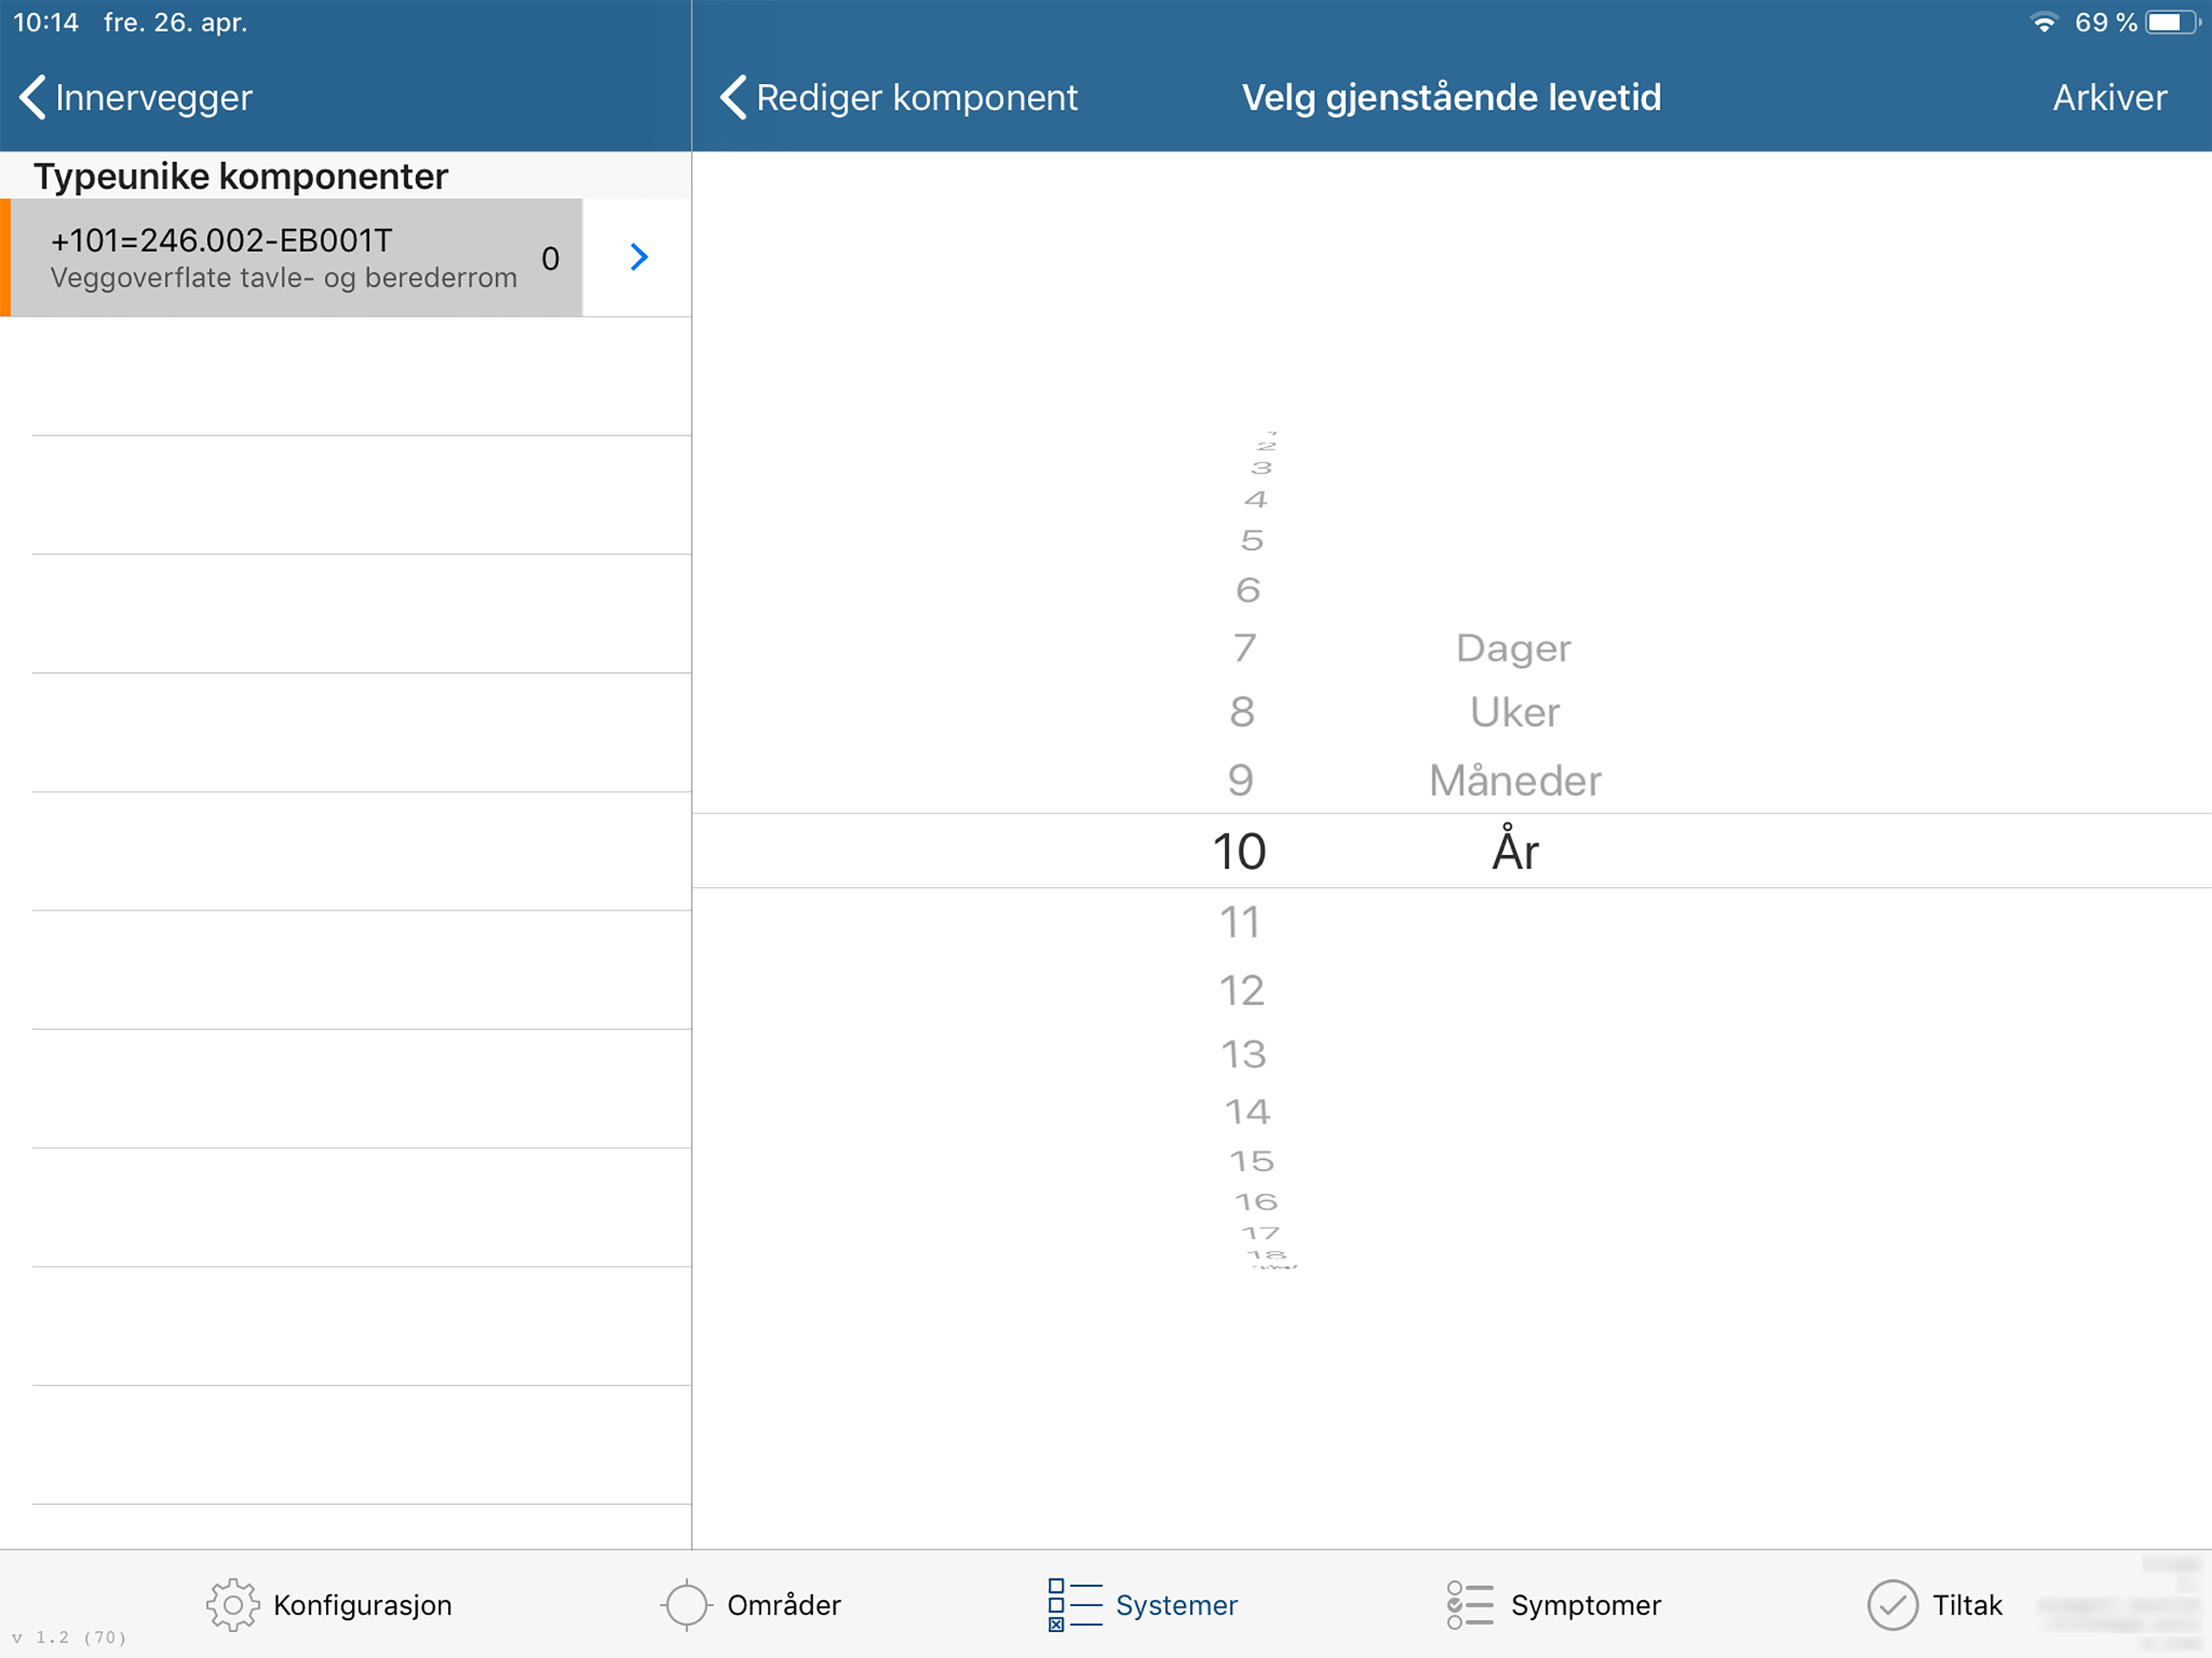Open the Symptomer tab
Screen dimensions: 2212x1658
1553,1604
